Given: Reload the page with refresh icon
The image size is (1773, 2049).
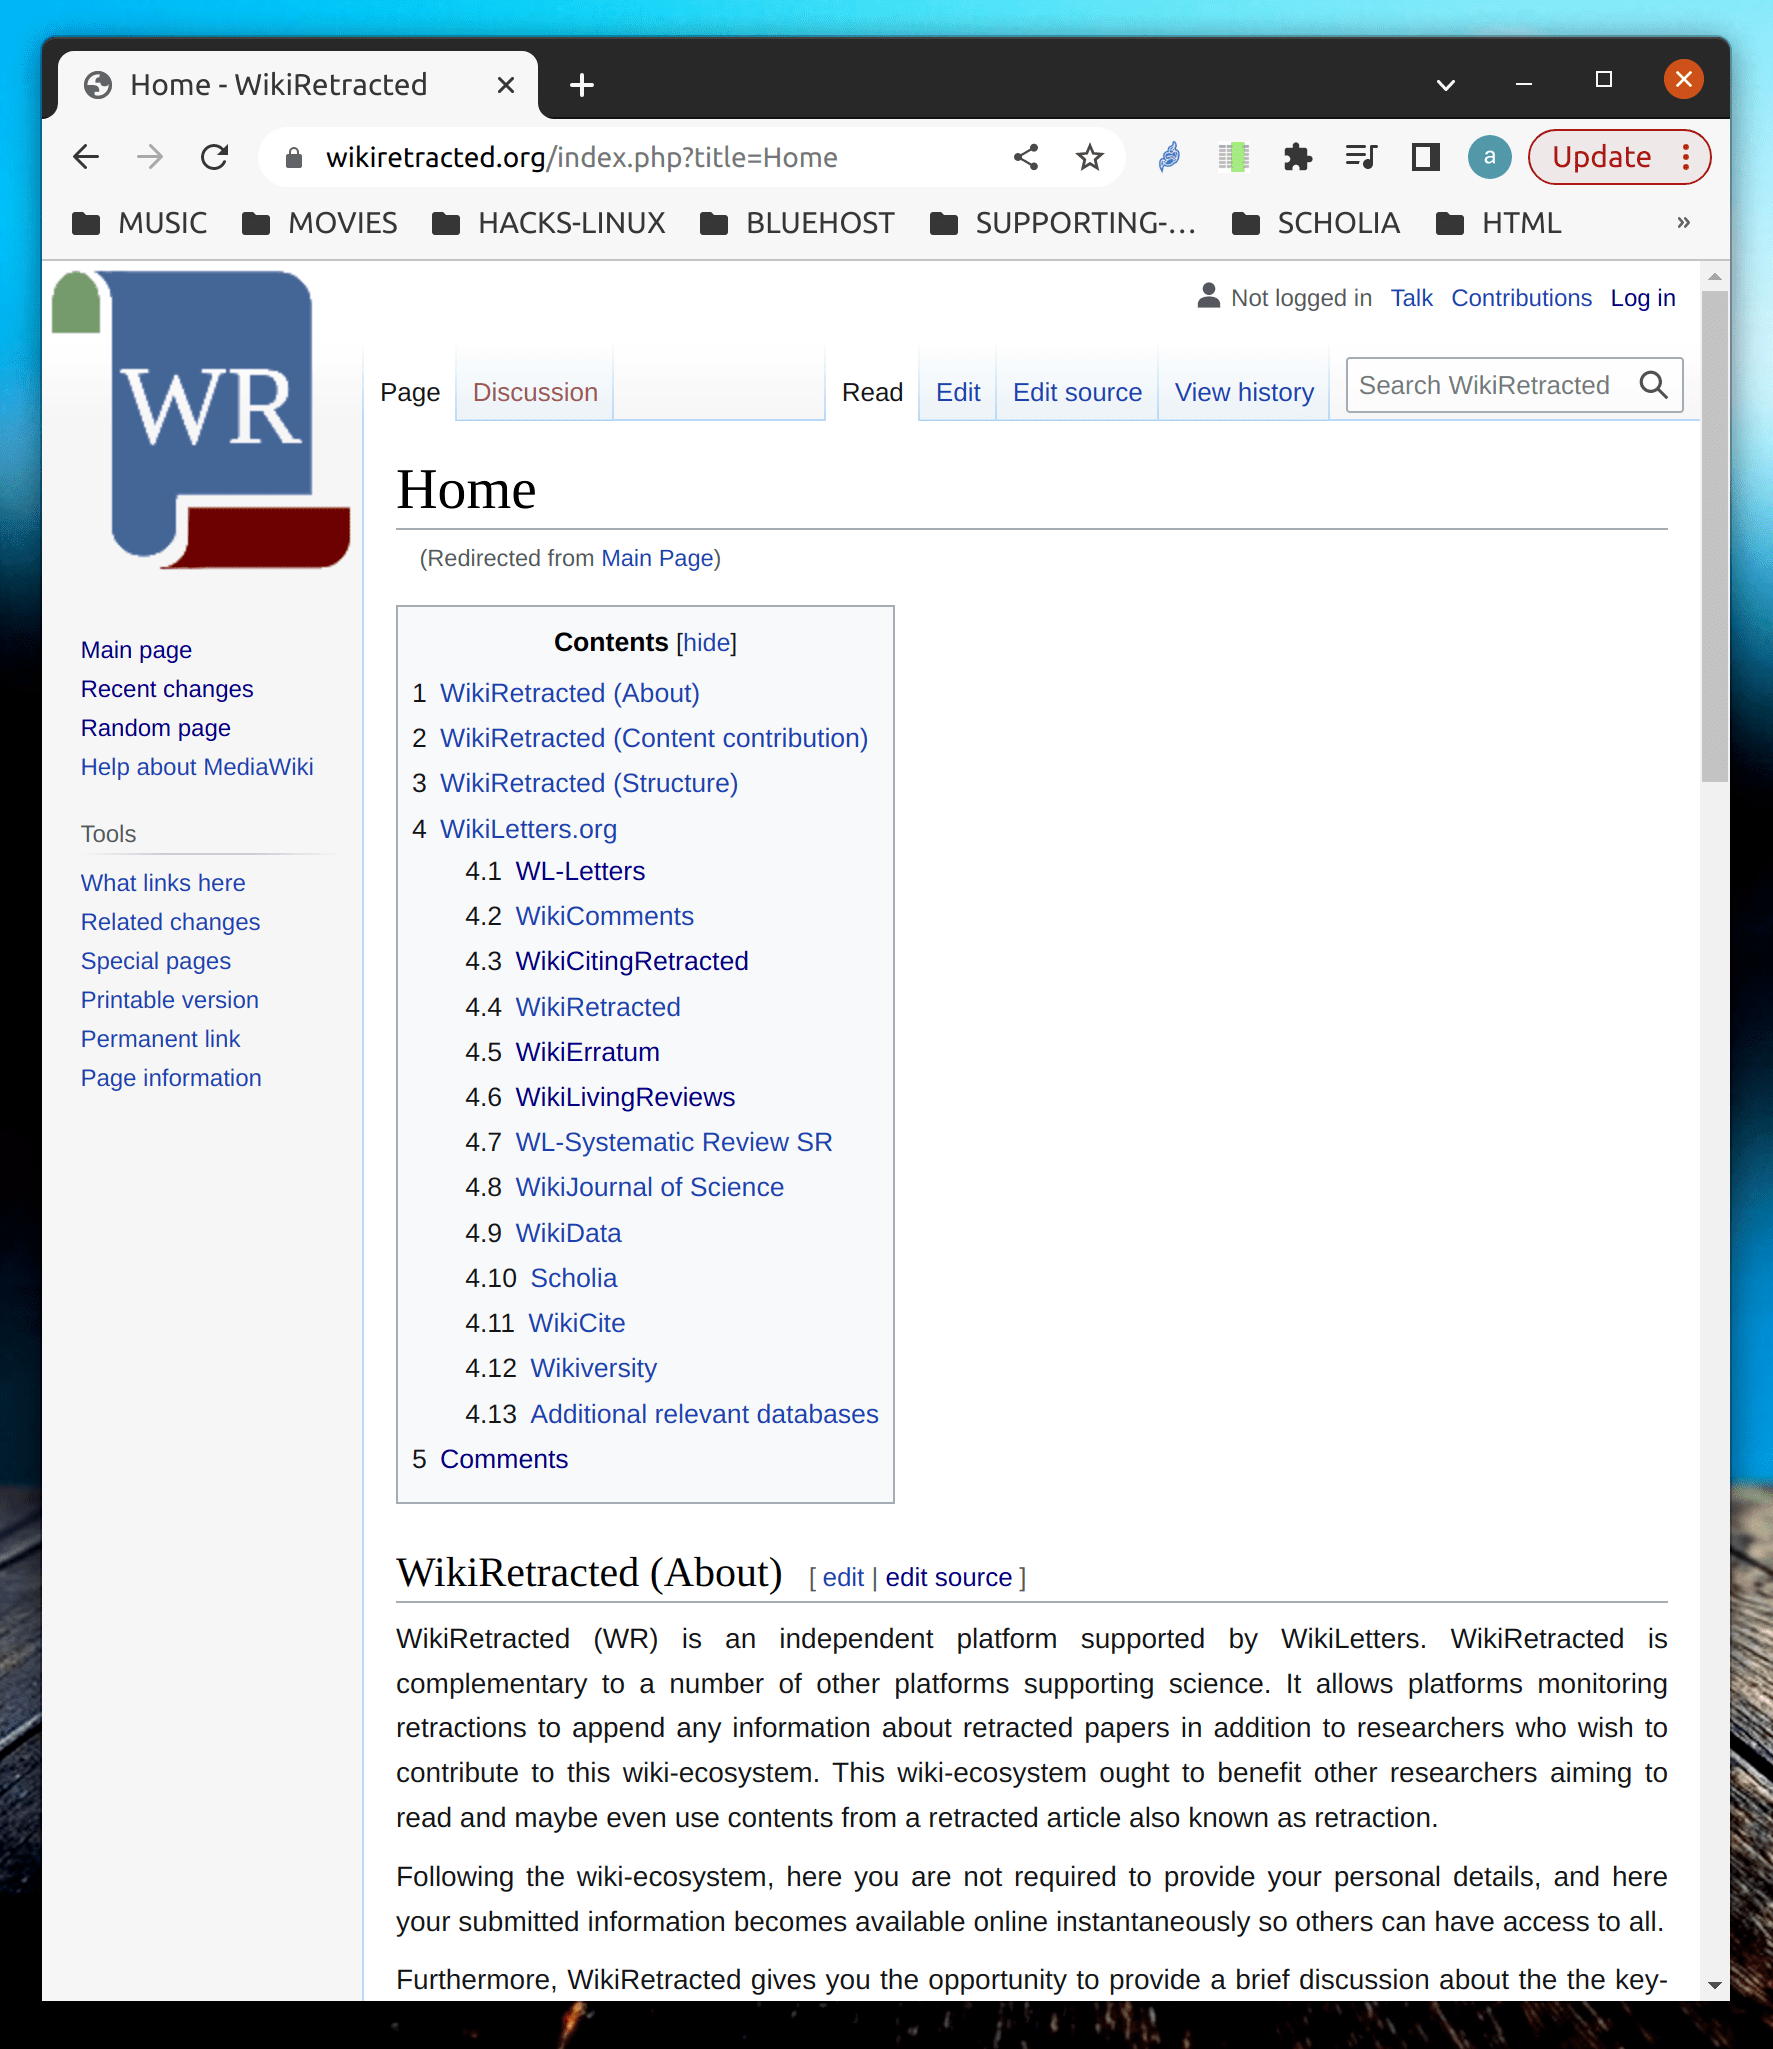Looking at the screenshot, I should [x=214, y=157].
